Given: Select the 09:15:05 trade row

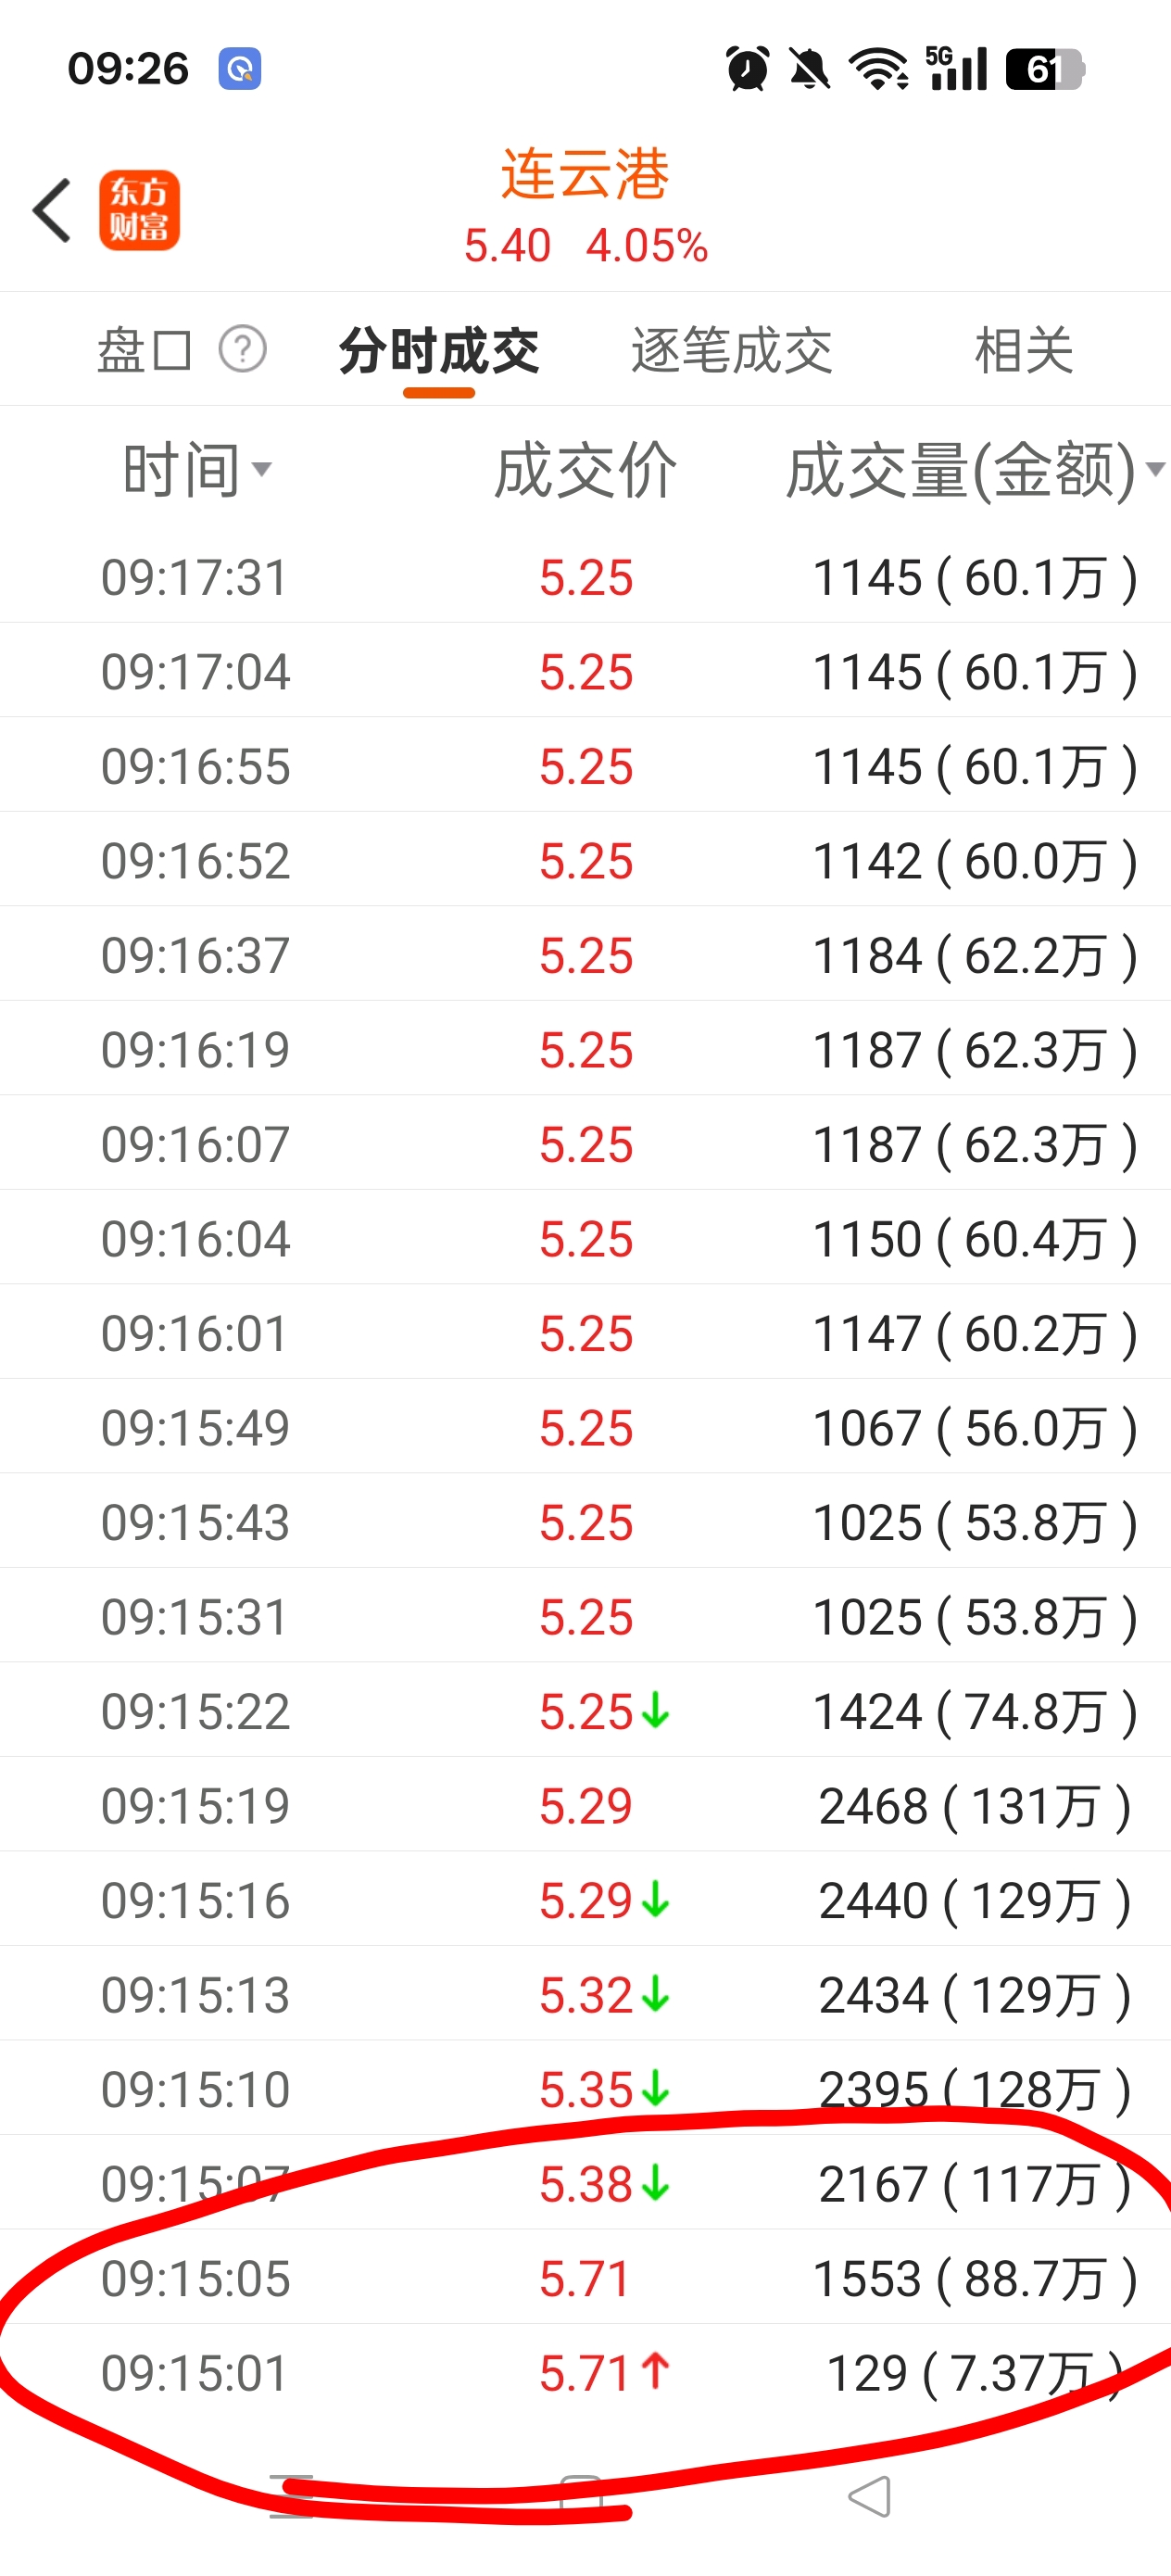Looking at the screenshot, I should pyautogui.click(x=585, y=2279).
